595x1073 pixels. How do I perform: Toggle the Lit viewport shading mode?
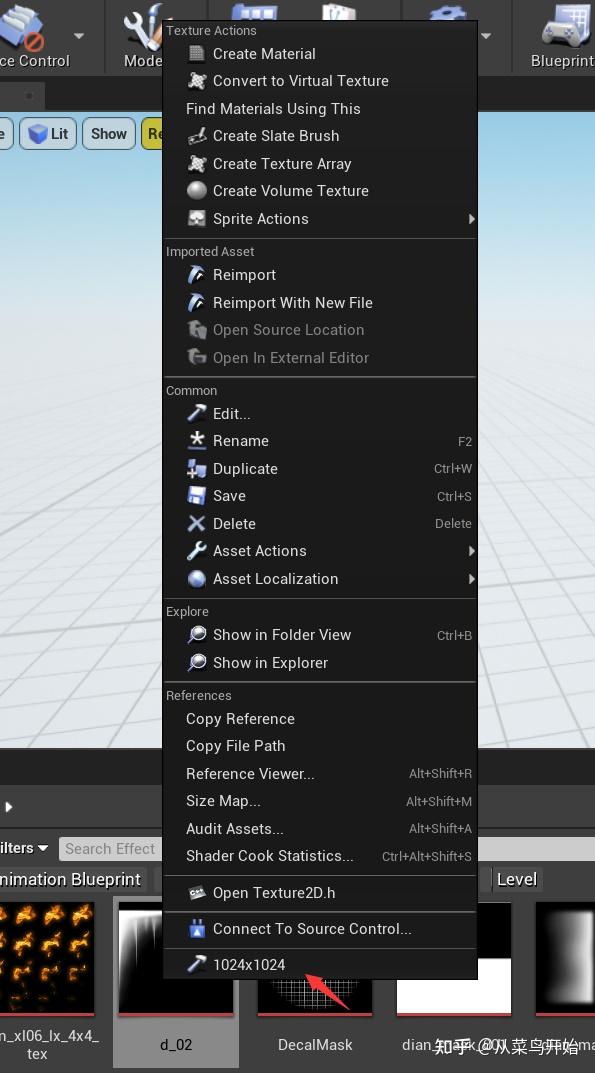[x=48, y=133]
